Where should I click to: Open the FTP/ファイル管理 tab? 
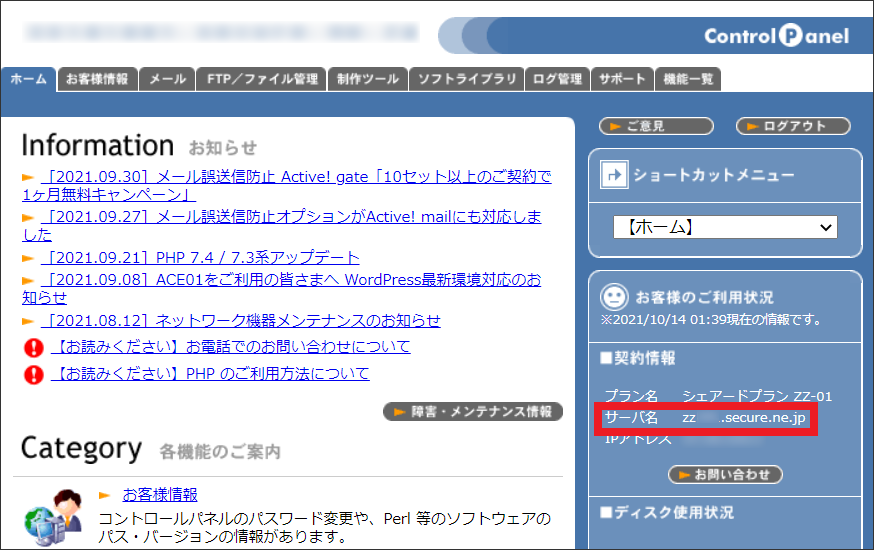(x=262, y=79)
